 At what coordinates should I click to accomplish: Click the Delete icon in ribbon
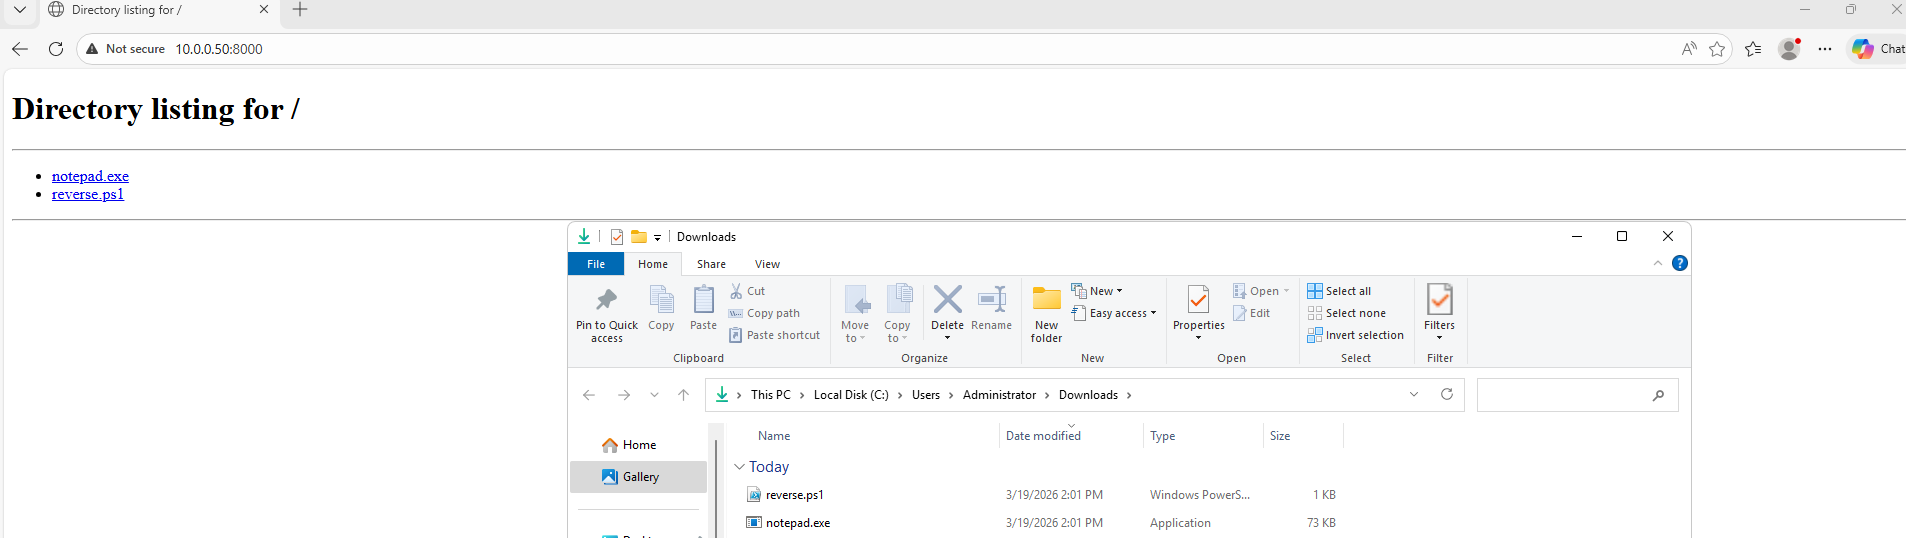pos(947,300)
